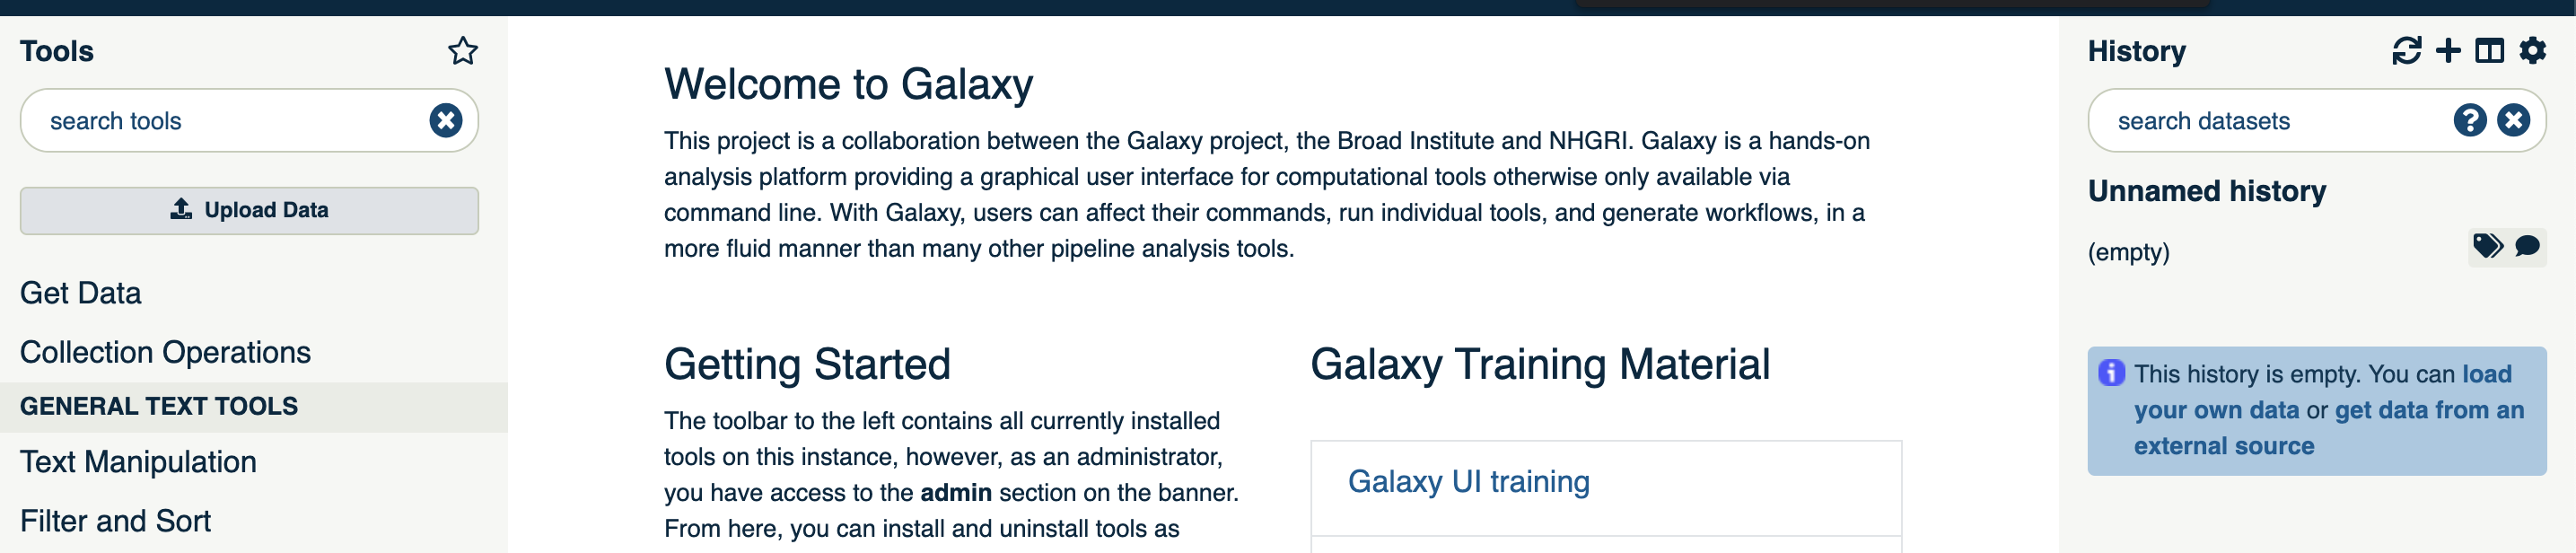Show the dataset search help icon
This screenshot has width=2576, height=553.
tap(2469, 121)
